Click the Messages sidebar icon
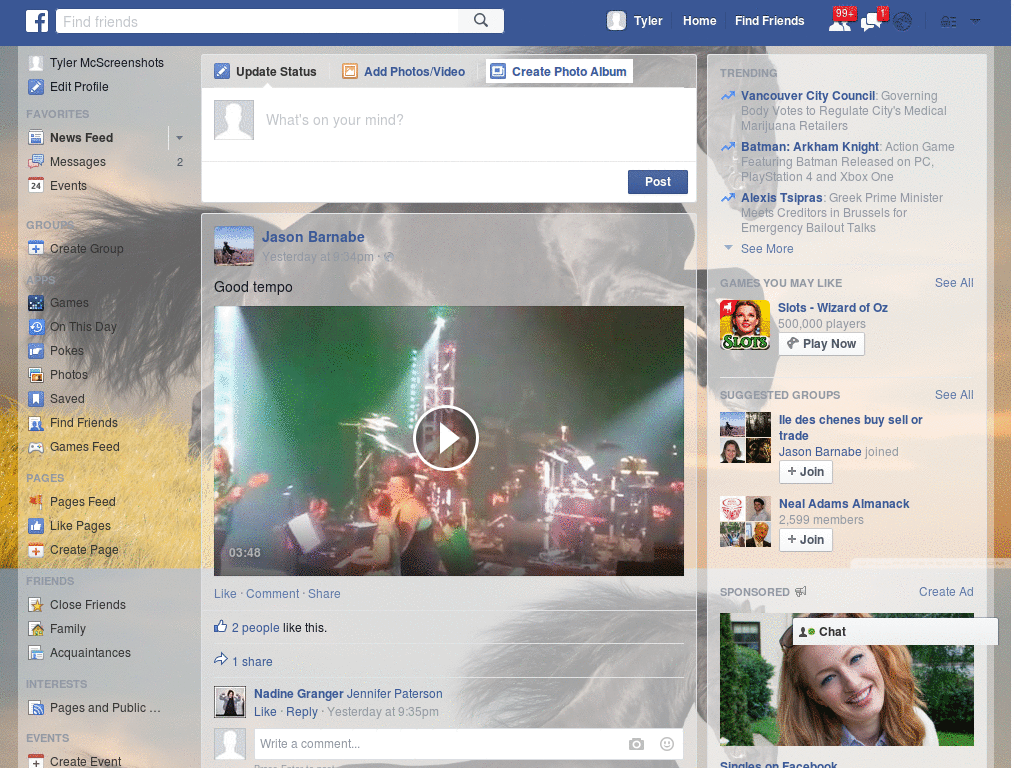1024x768 pixels. [x=36, y=162]
